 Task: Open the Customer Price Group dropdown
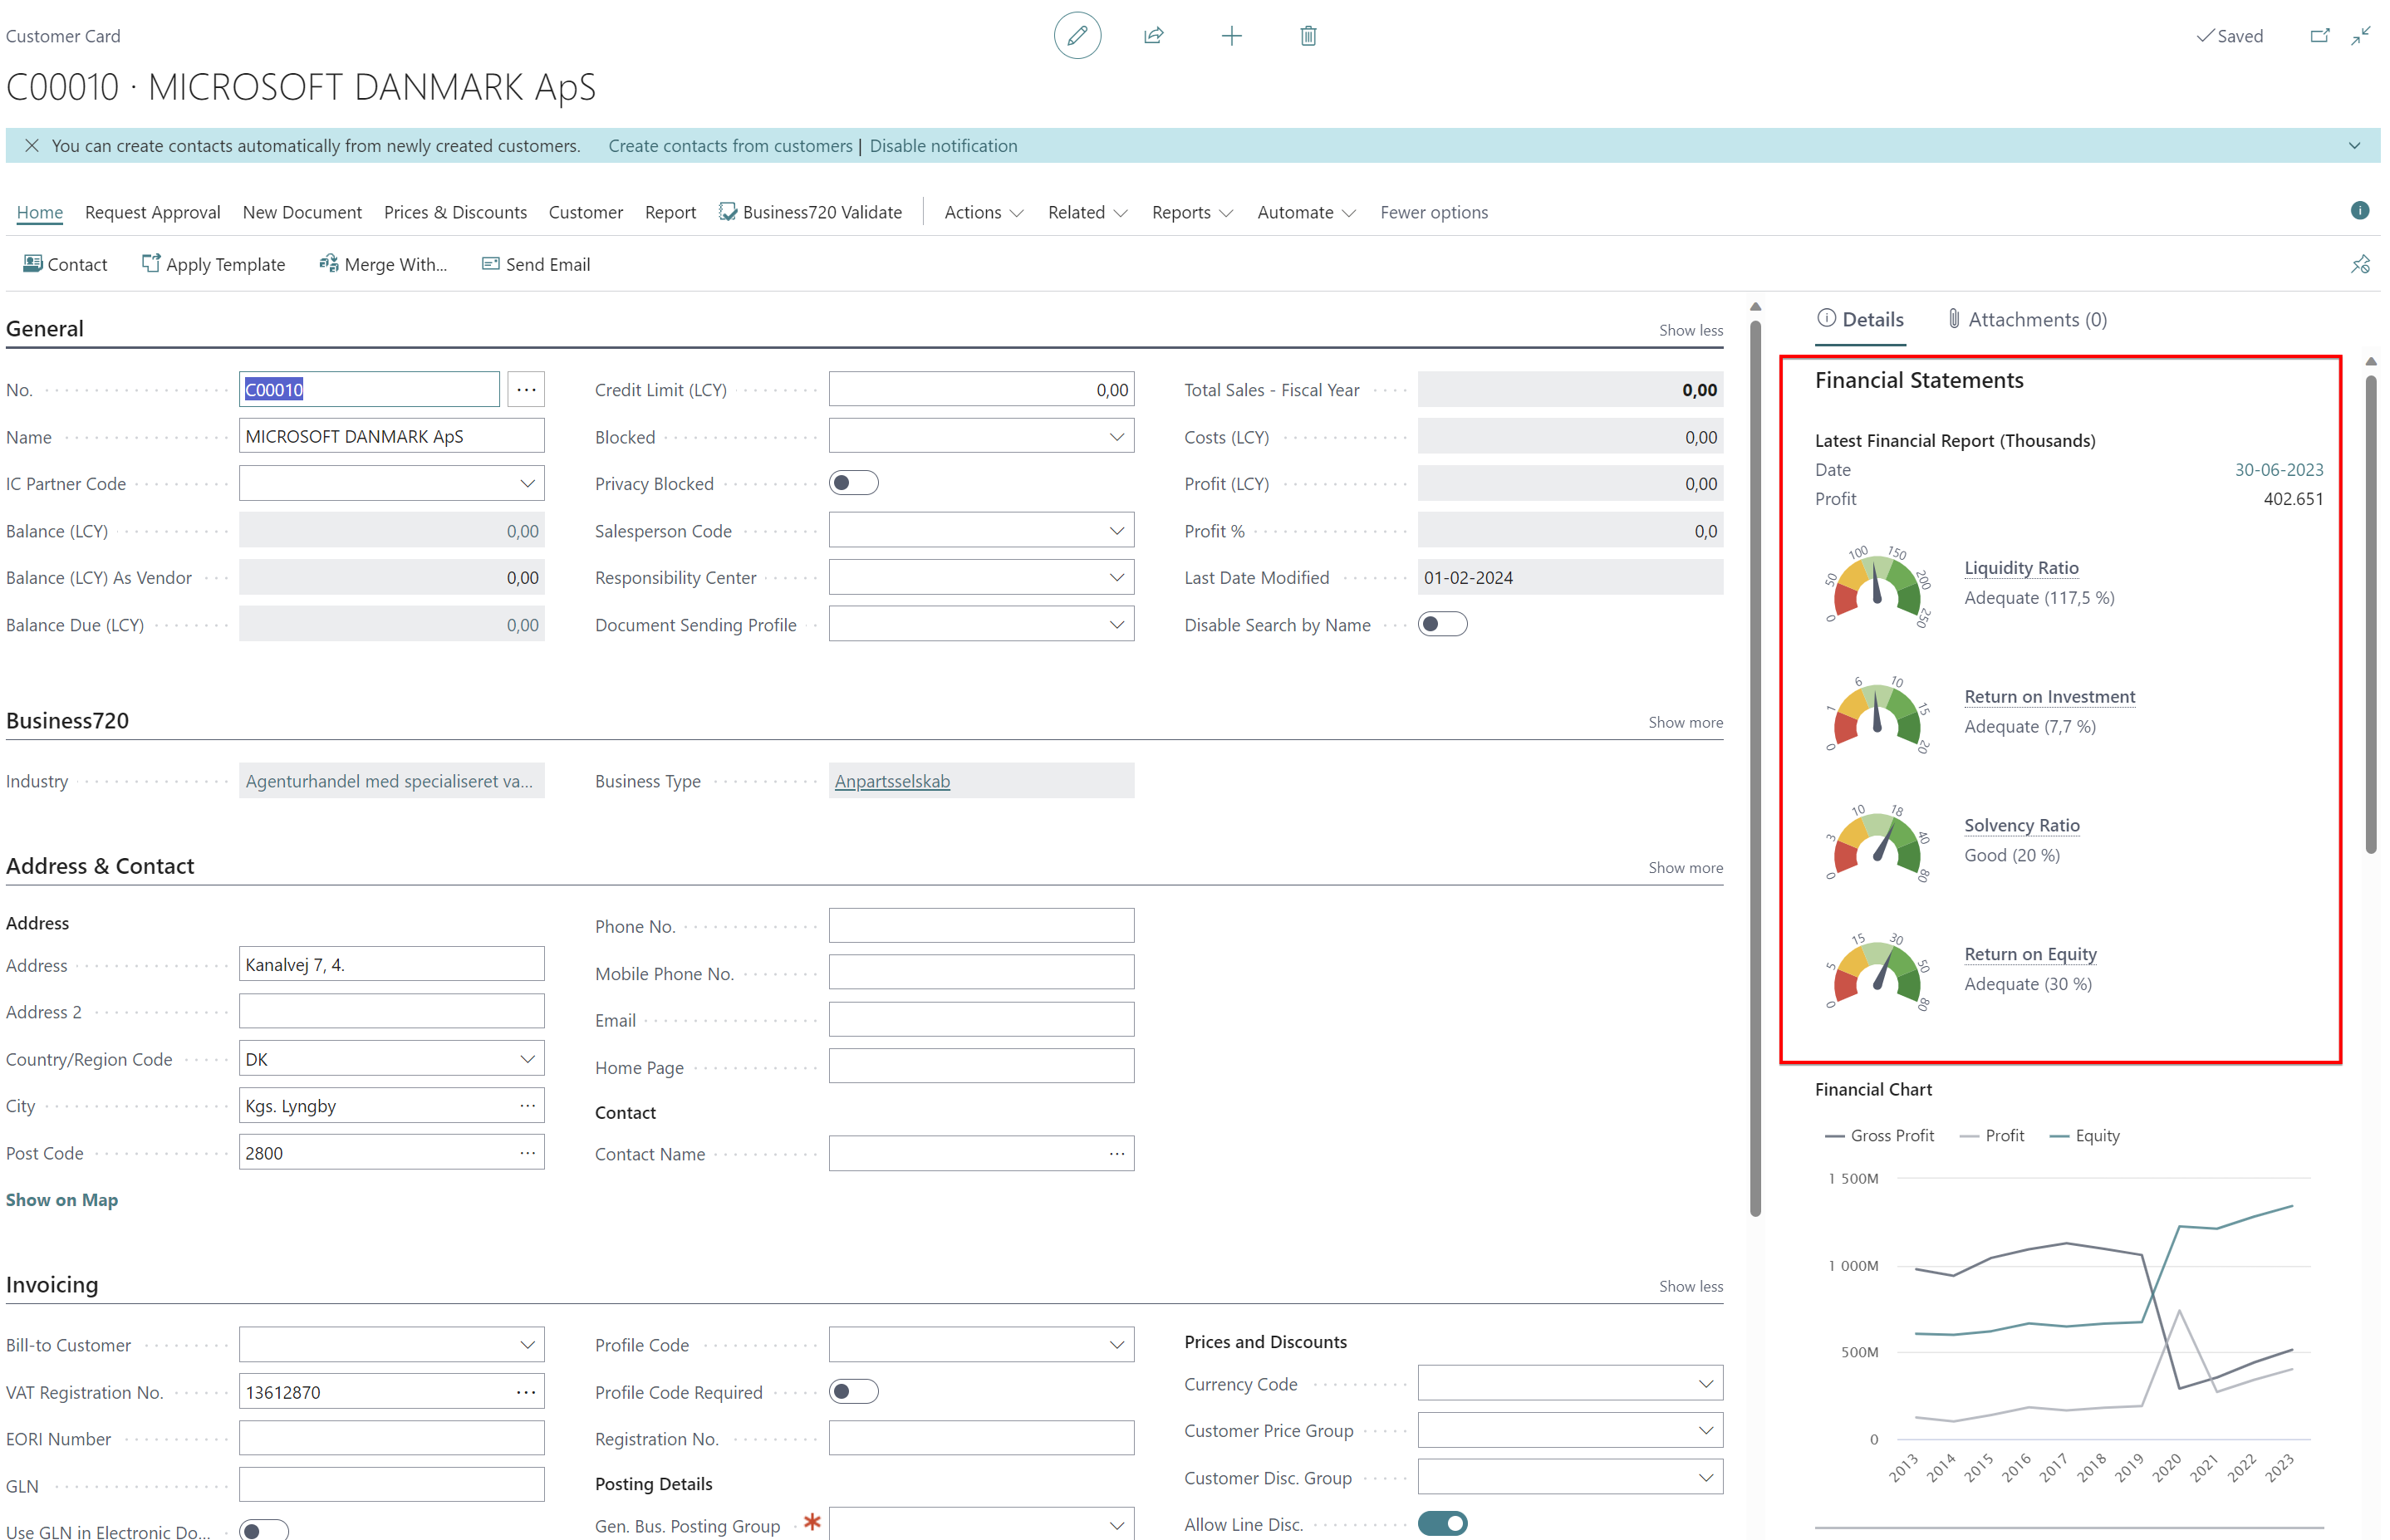(x=1705, y=1431)
